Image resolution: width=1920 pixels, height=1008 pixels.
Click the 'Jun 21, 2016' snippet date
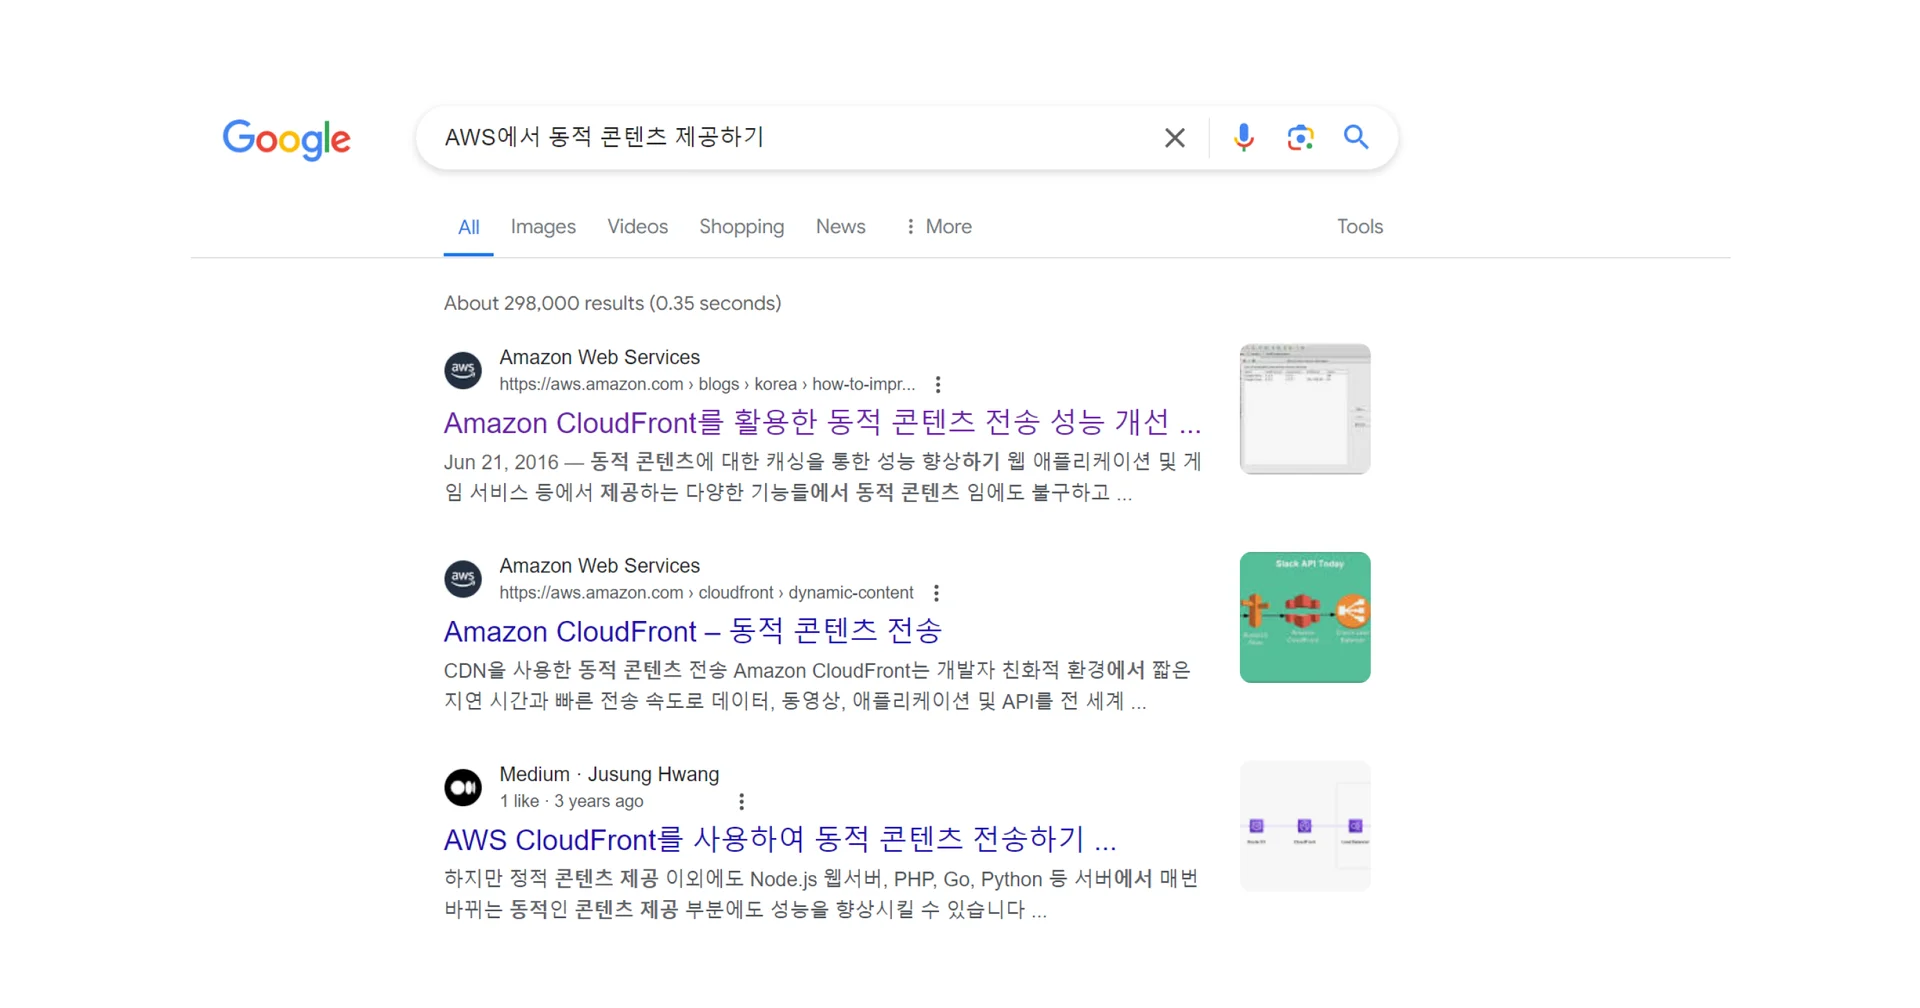click(x=501, y=462)
